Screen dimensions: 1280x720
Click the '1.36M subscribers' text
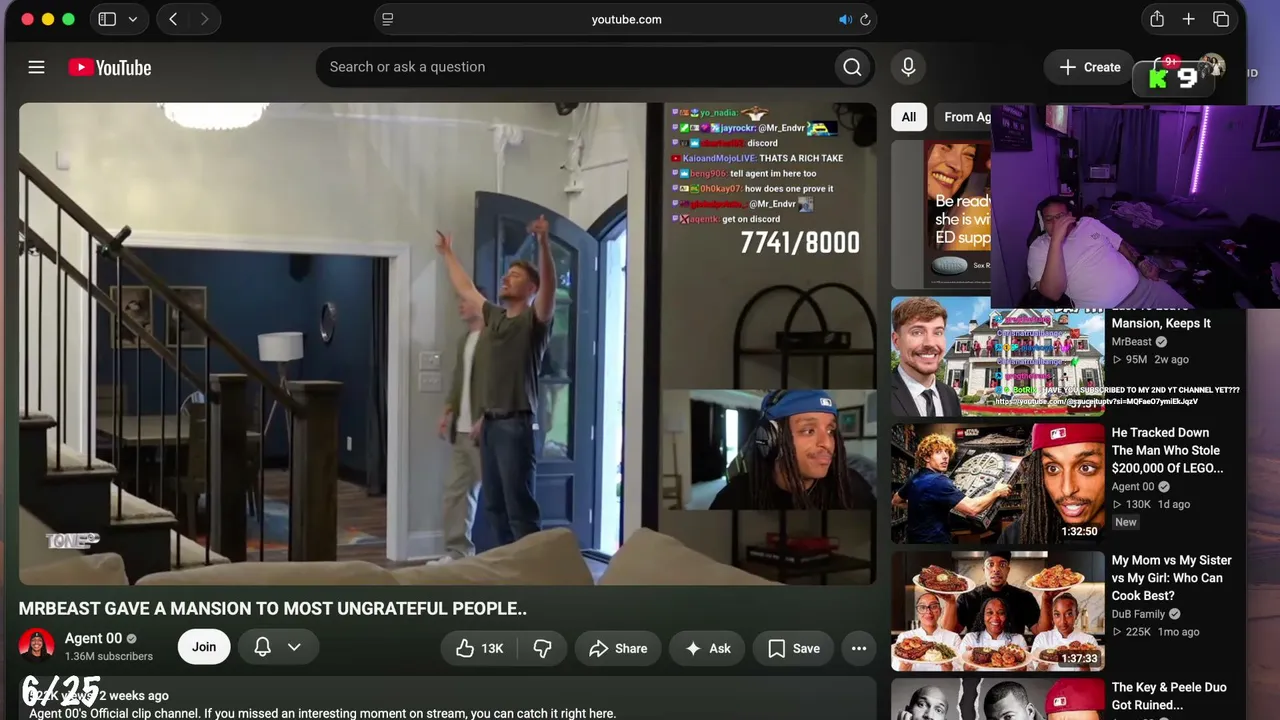tap(109, 657)
